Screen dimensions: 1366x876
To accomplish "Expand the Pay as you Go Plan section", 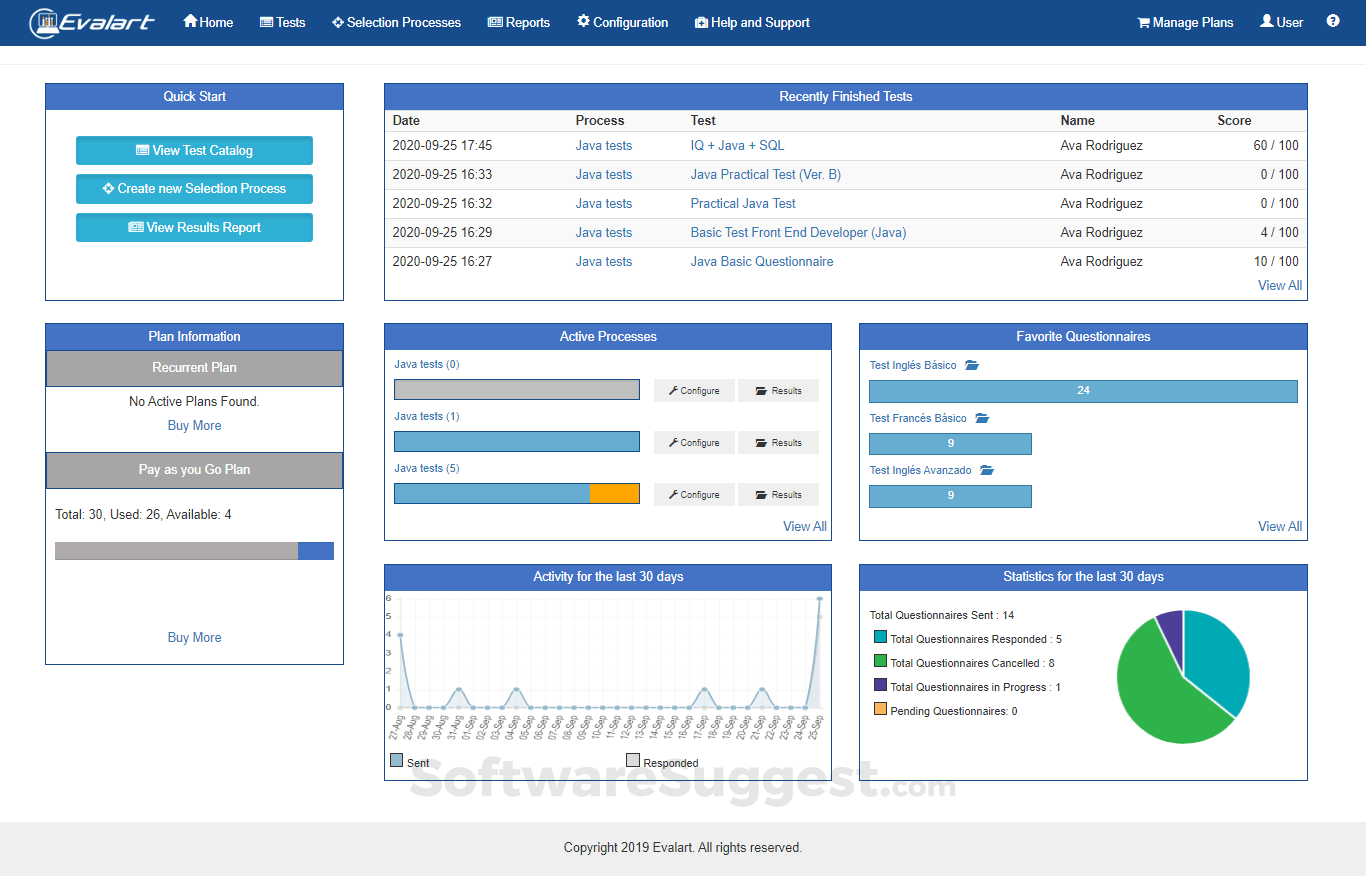I will pyautogui.click(x=194, y=470).
